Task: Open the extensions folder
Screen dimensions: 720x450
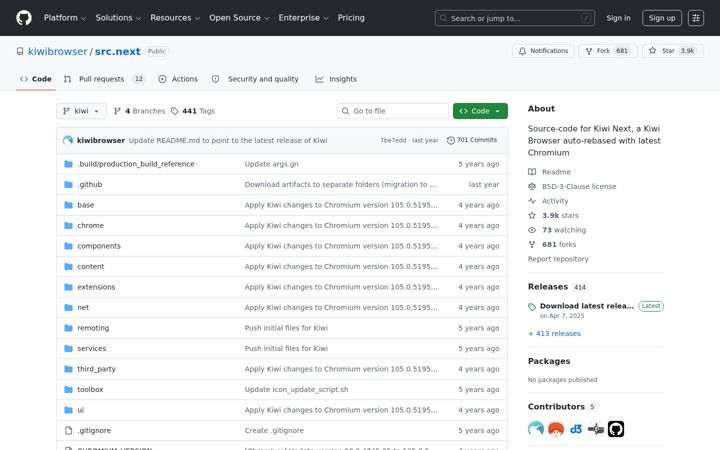Action: [96, 287]
